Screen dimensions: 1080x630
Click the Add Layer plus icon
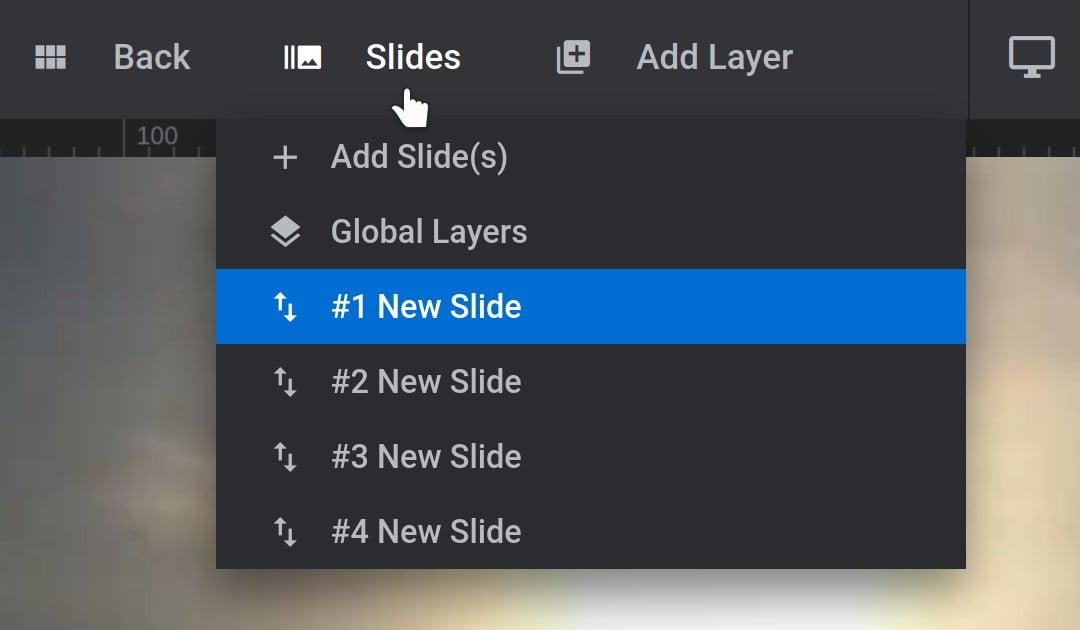(x=573, y=56)
